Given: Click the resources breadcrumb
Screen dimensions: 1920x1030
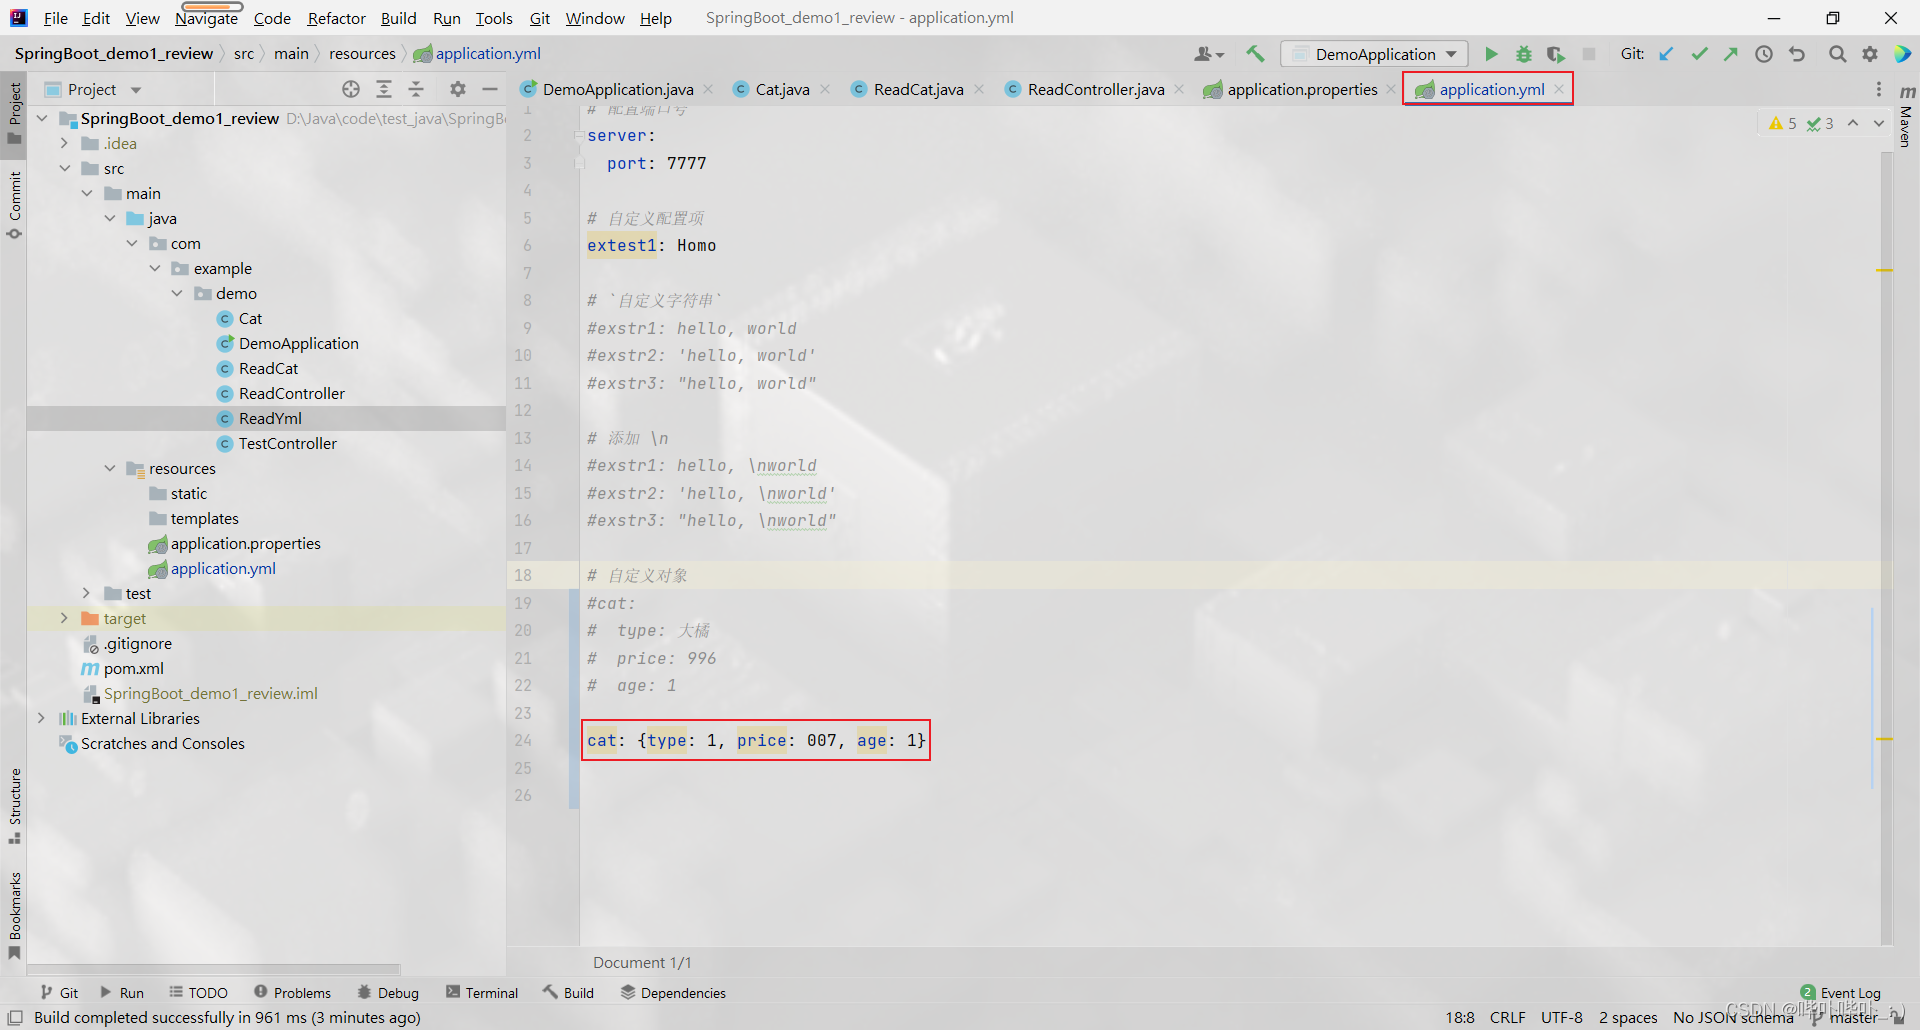Looking at the screenshot, I should (362, 54).
